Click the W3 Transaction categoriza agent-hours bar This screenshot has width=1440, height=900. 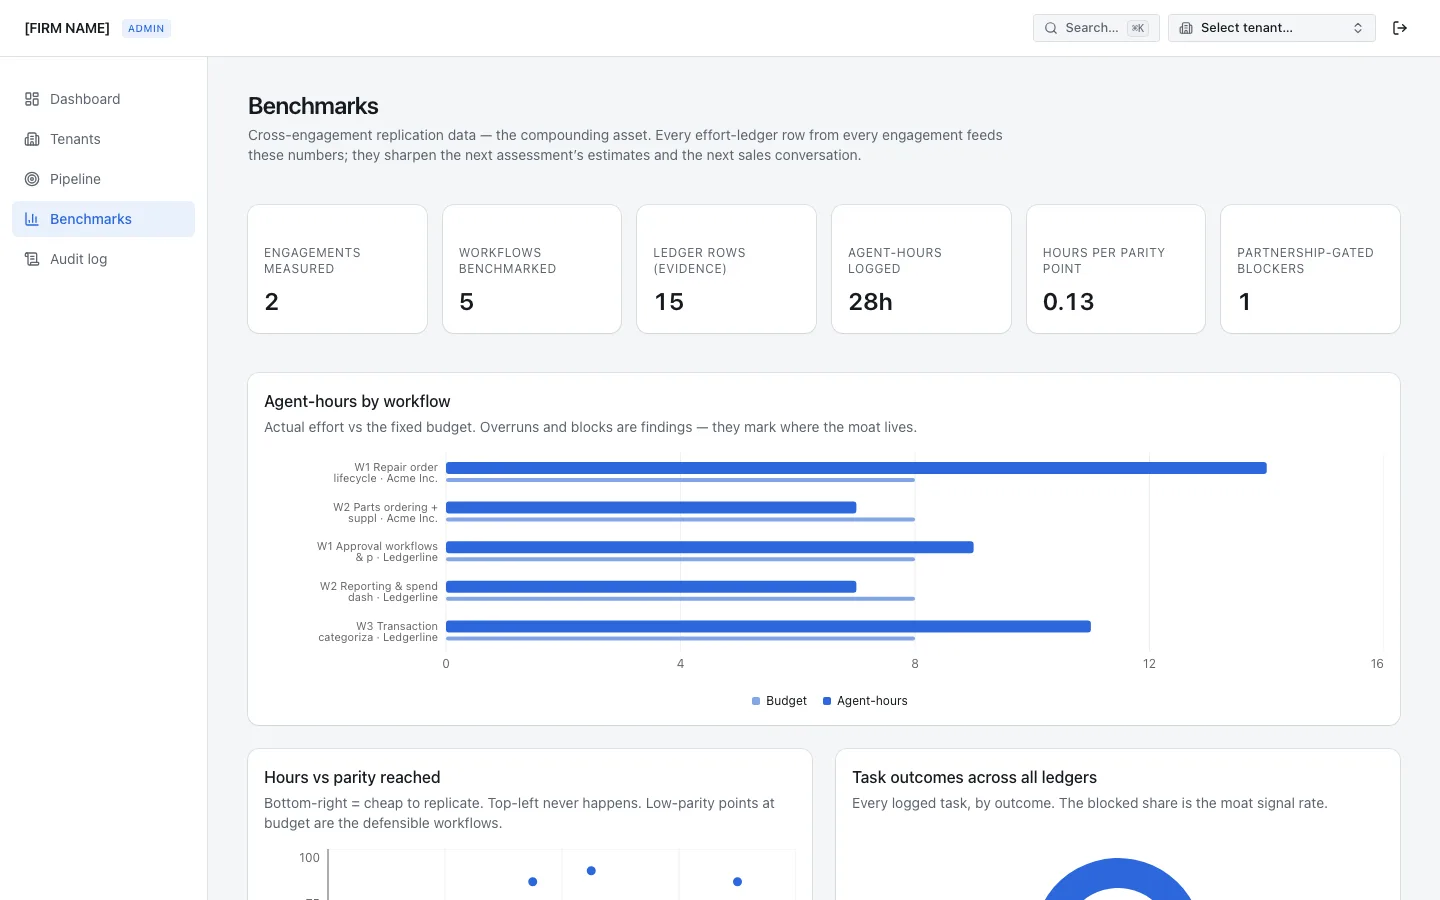[768, 627]
